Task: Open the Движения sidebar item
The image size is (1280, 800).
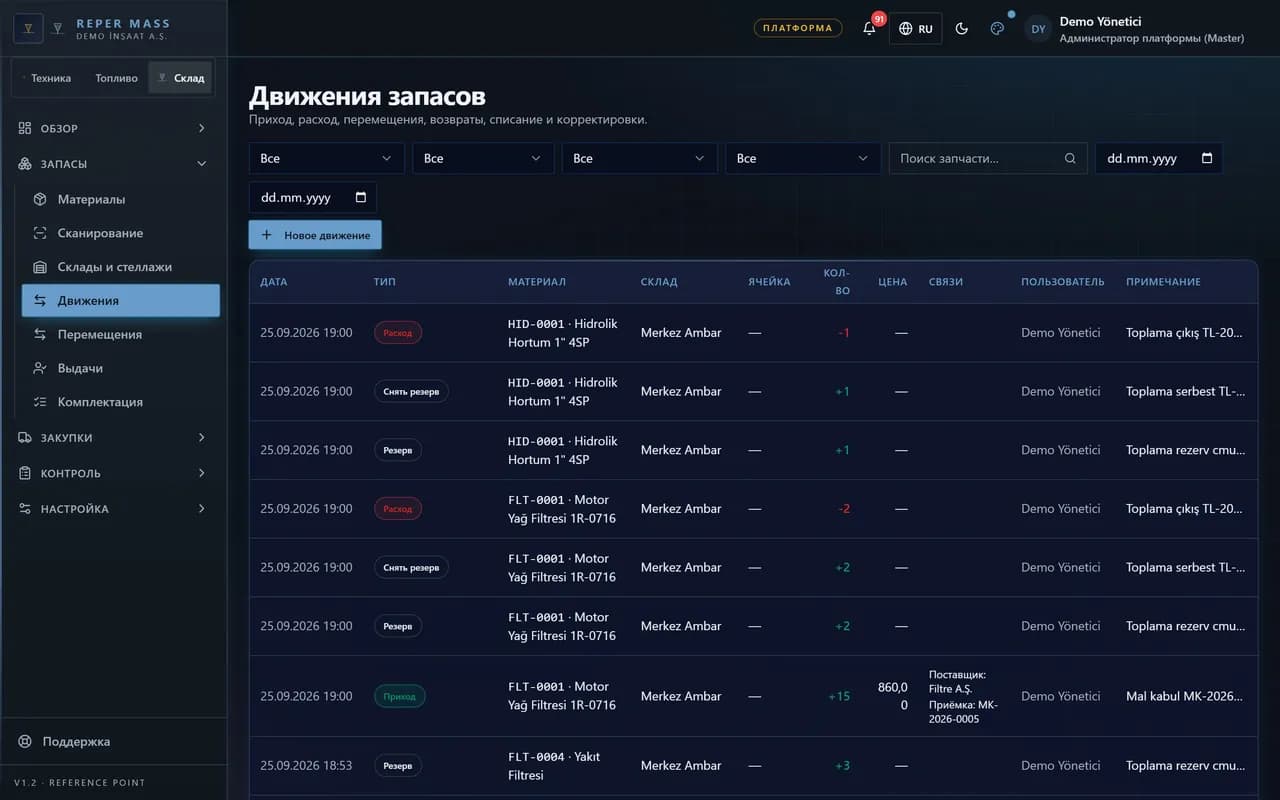Action: pos(121,301)
